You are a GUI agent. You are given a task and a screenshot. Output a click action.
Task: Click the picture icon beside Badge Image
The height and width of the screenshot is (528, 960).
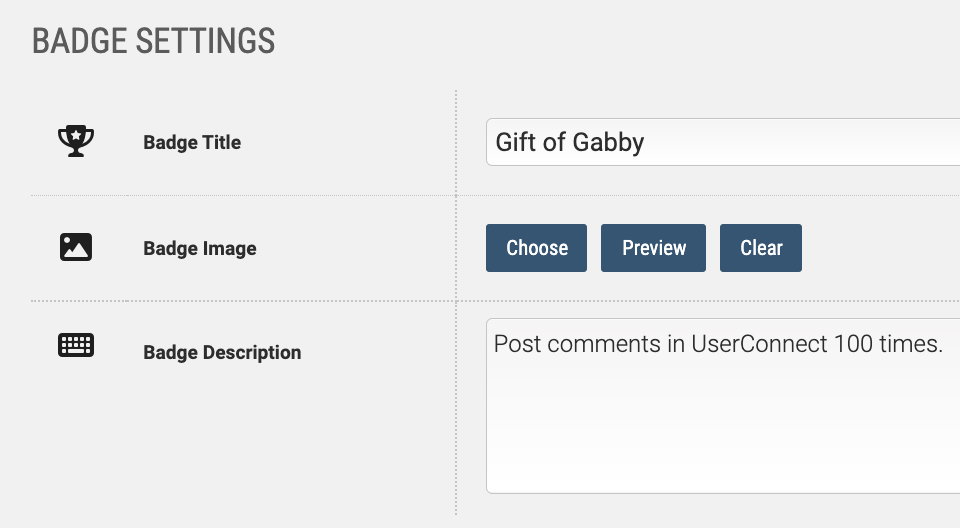[x=76, y=247]
